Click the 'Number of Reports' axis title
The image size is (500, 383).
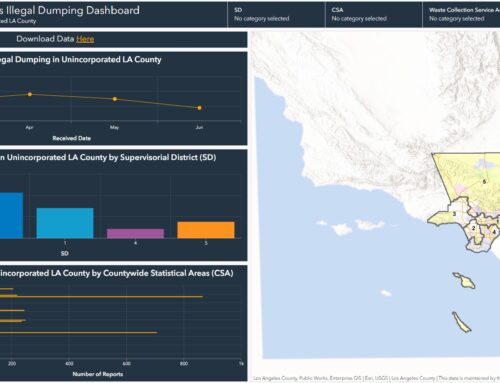tap(98, 374)
